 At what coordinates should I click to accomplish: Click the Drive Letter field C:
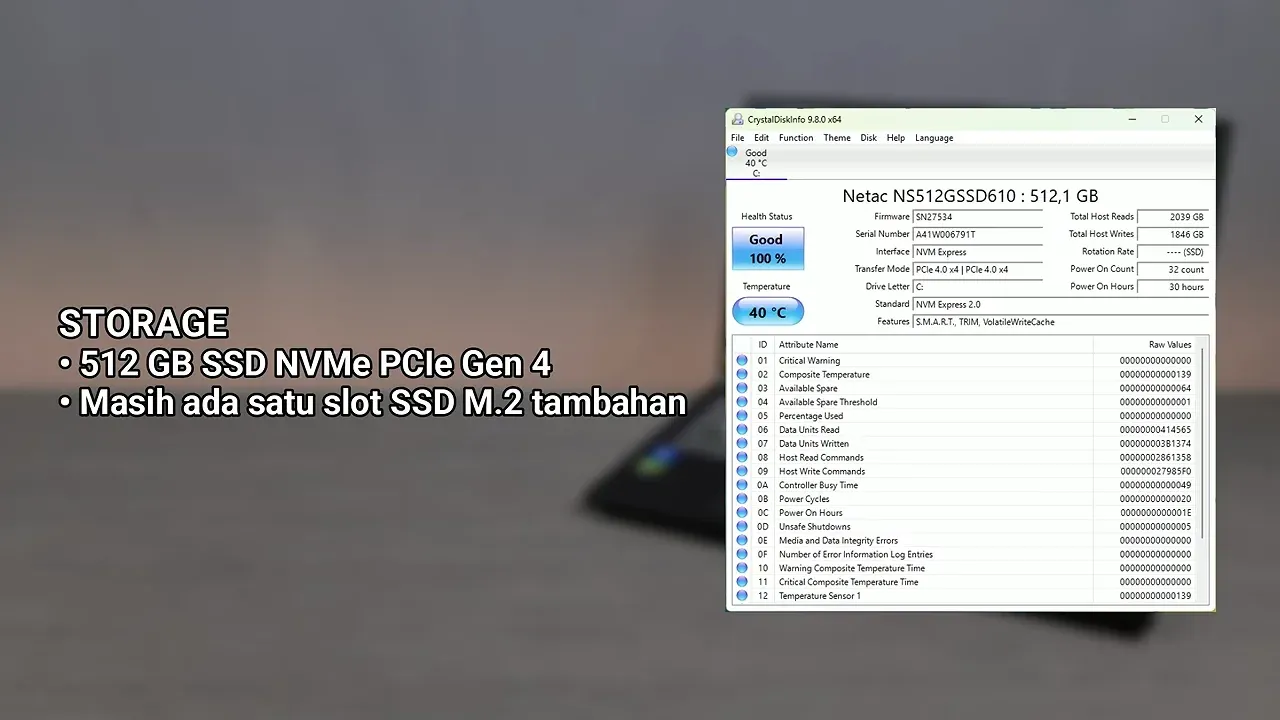point(978,287)
